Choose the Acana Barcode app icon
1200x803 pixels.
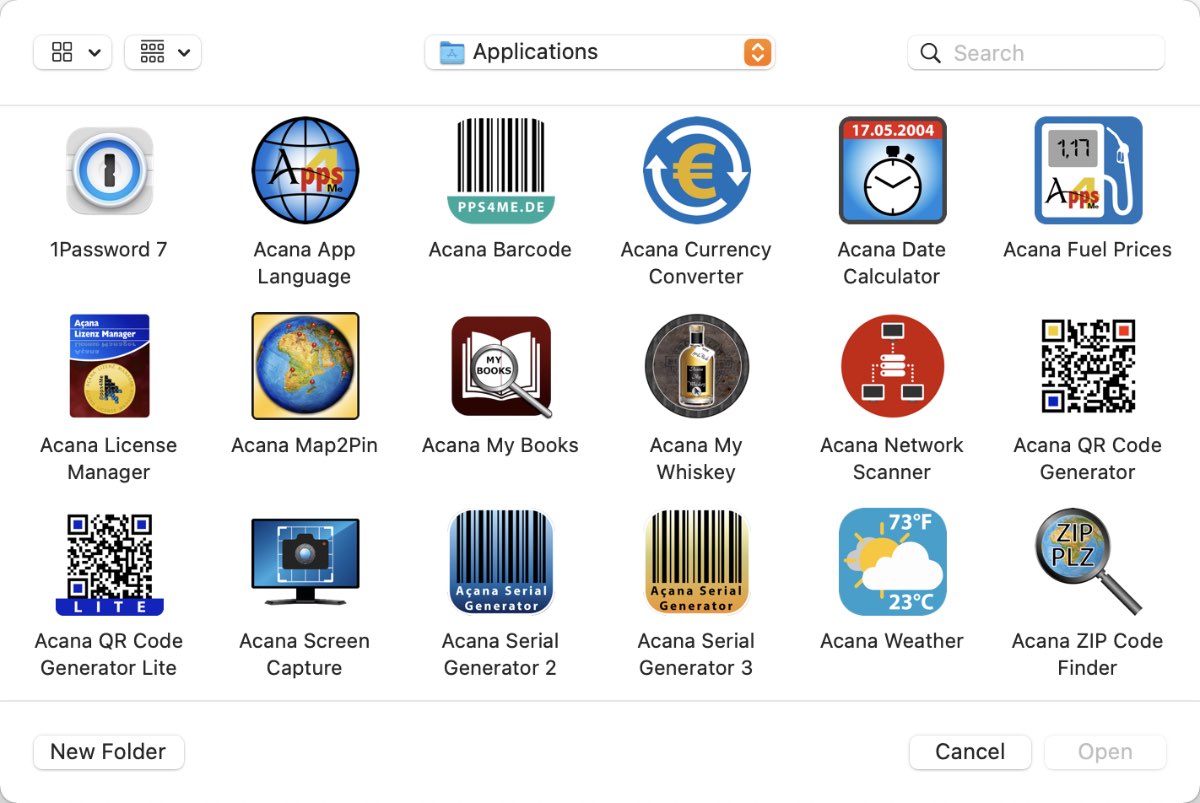point(500,171)
